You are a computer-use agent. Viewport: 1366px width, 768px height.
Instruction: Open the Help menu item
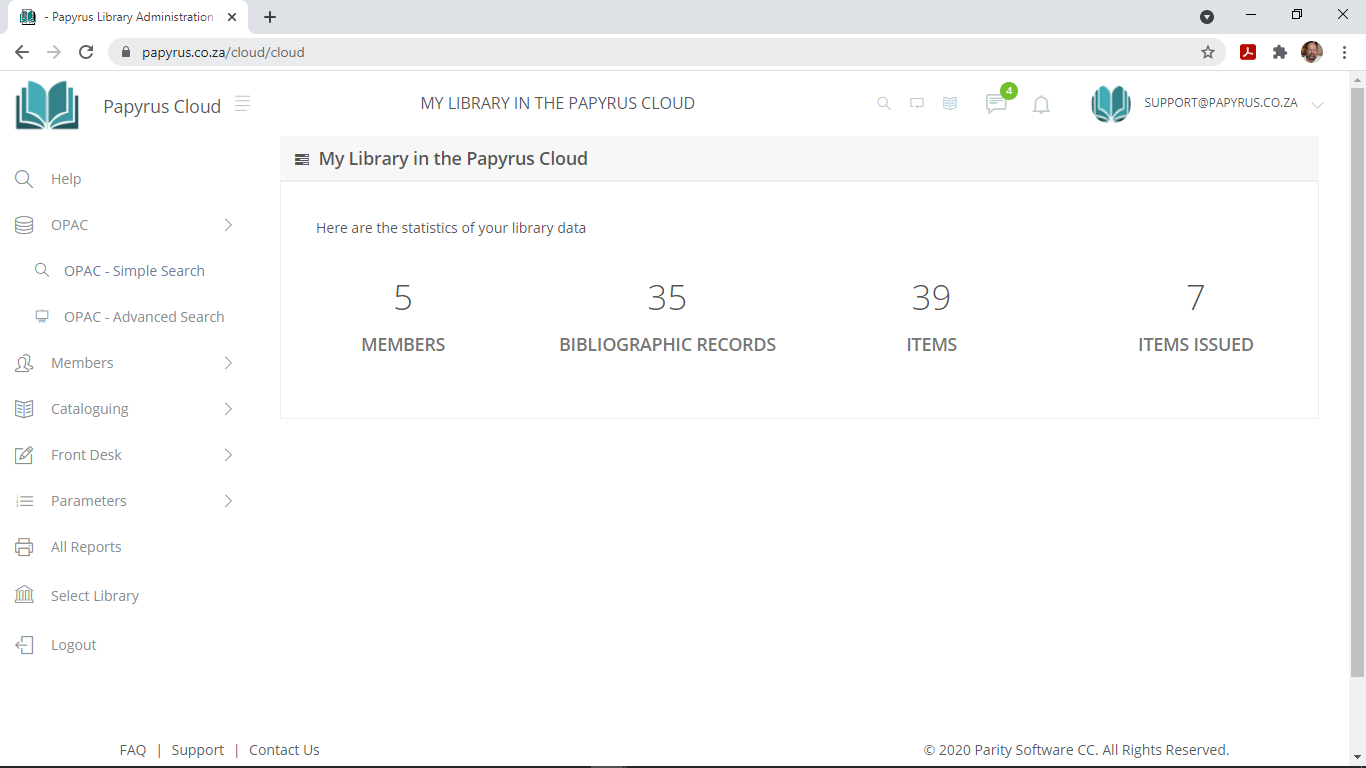tap(66, 179)
